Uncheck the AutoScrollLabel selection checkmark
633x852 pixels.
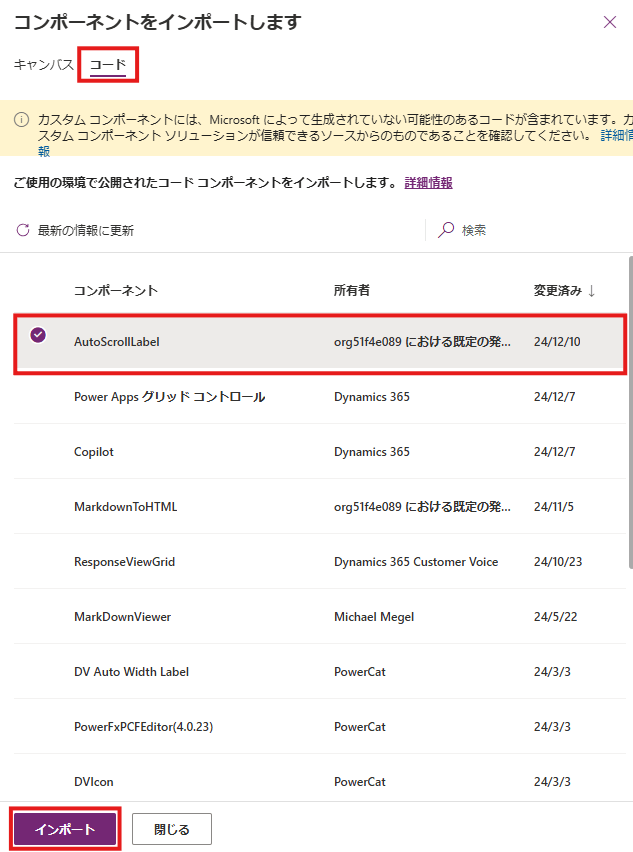pyautogui.click(x=38, y=335)
